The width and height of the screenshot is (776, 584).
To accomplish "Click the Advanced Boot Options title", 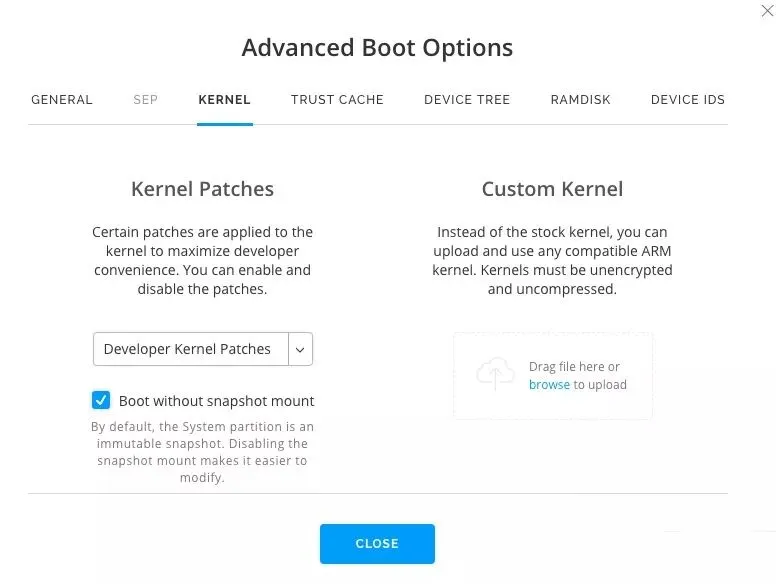I will [377, 47].
